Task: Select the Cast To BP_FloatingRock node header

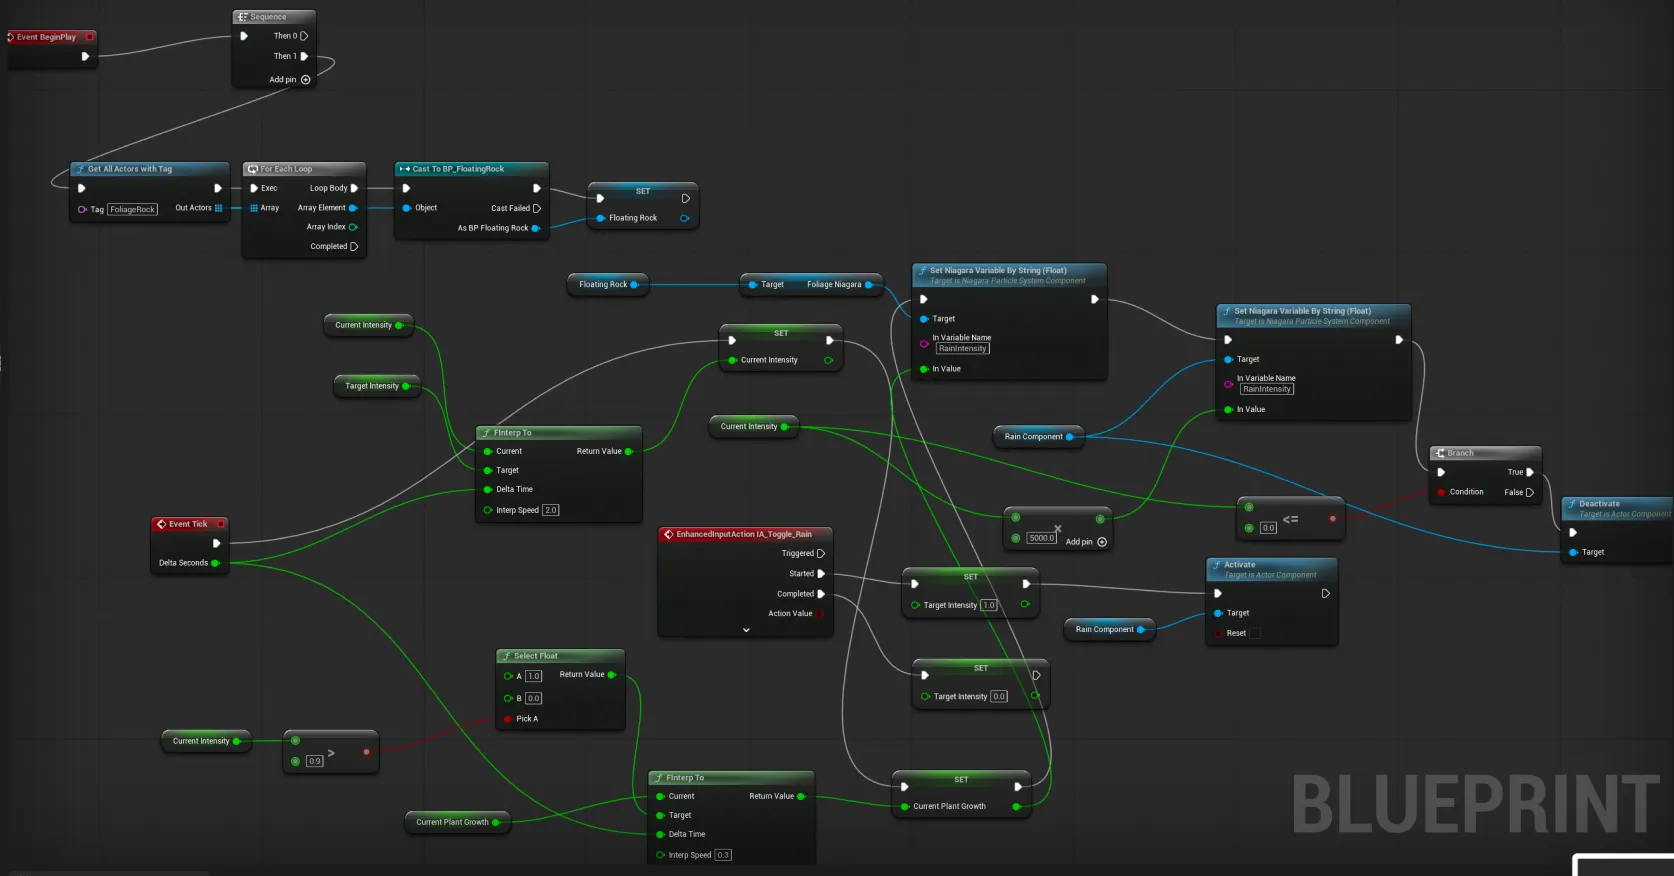Action: coord(471,169)
